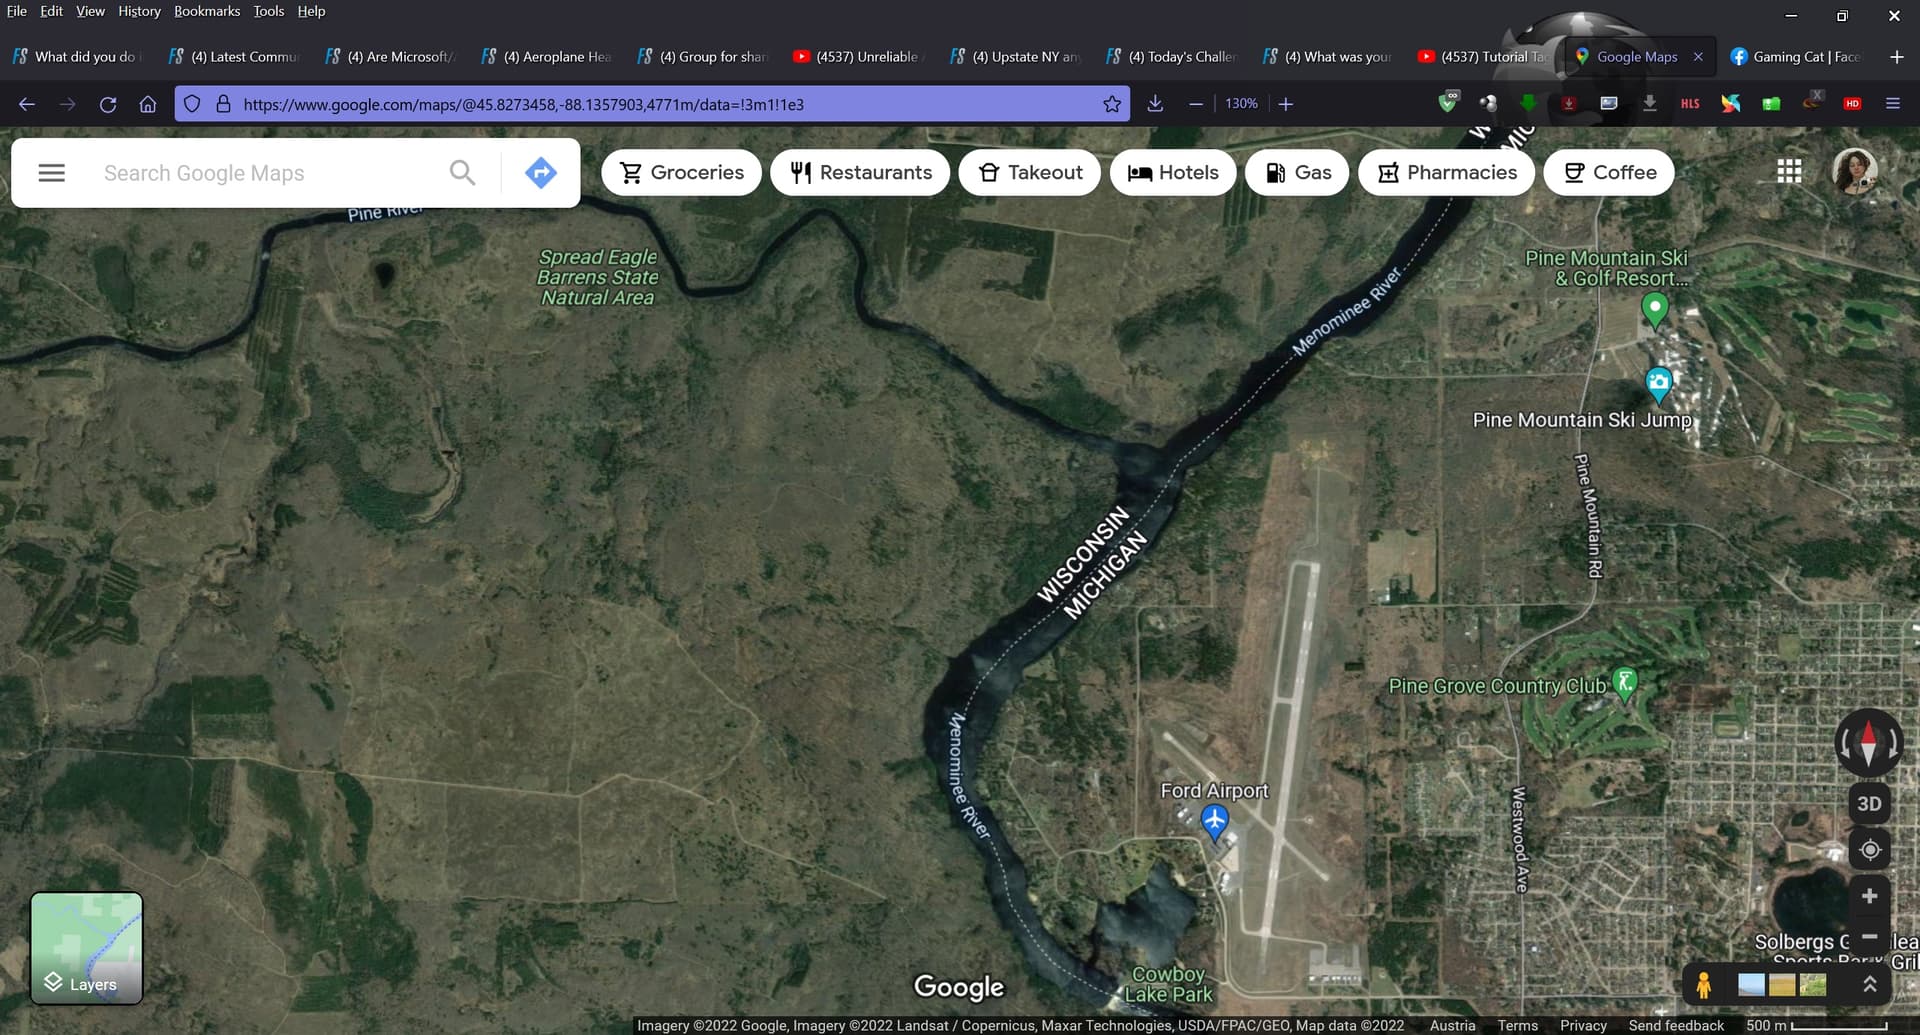This screenshot has height=1035, width=1920.
Task: Click the compass to reset north
Action: click(1868, 743)
